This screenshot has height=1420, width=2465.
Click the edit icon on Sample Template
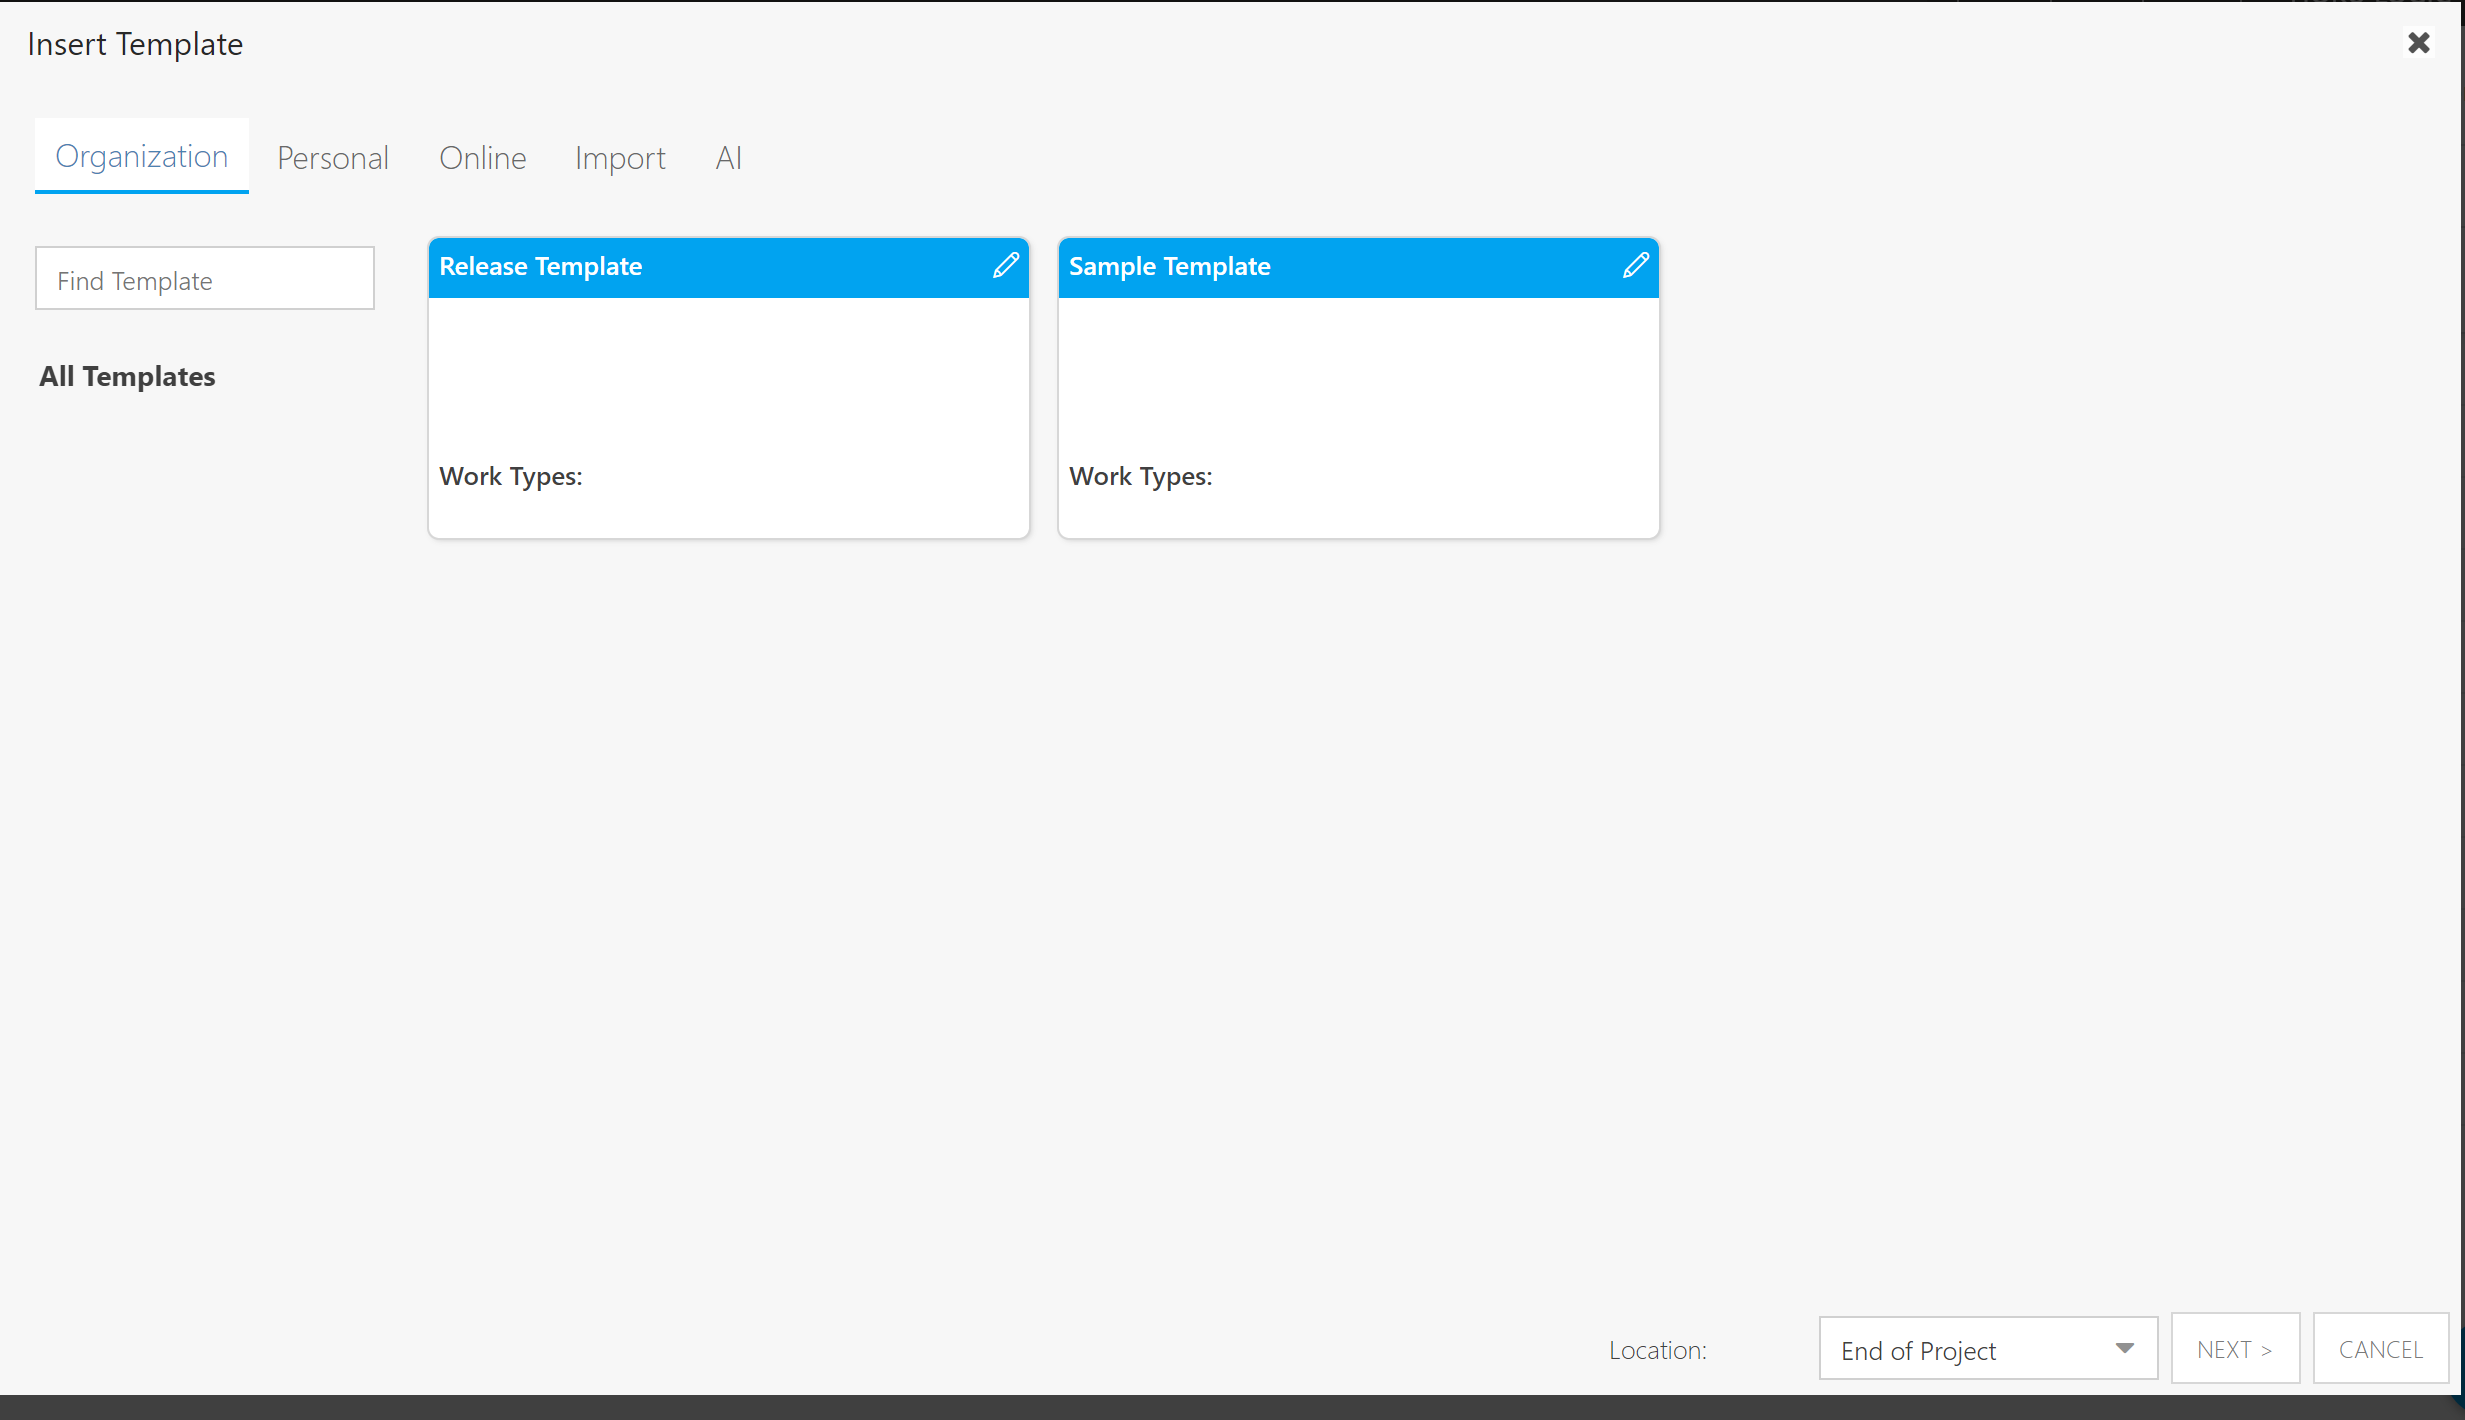(x=1634, y=266)
